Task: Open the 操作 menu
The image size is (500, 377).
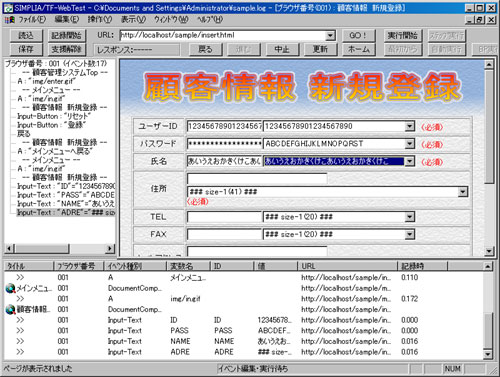Action: pos(100,20)
